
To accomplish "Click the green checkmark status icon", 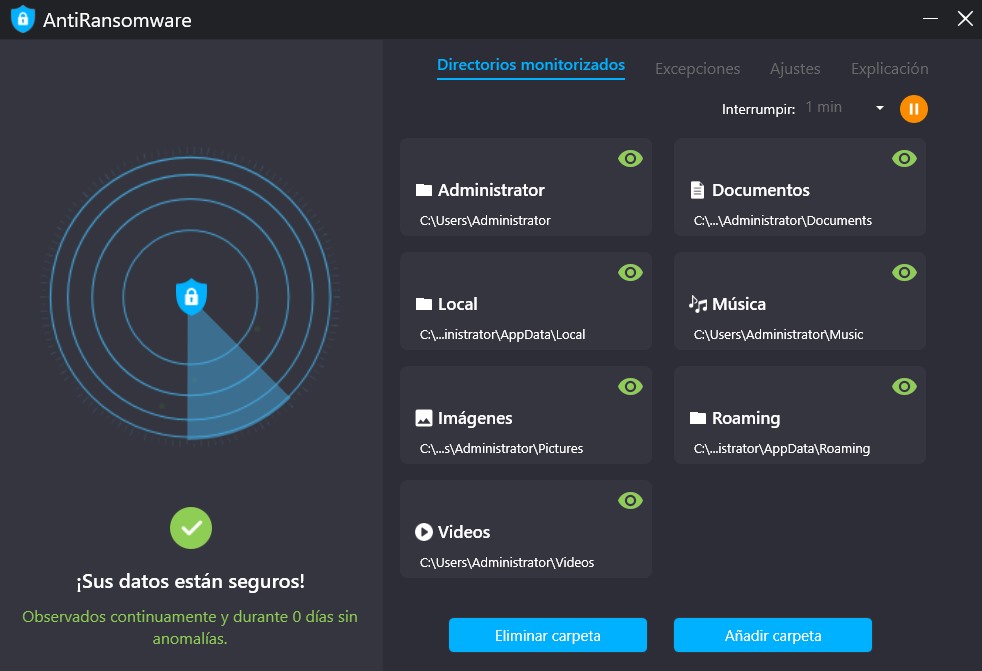I will (191, 528).
